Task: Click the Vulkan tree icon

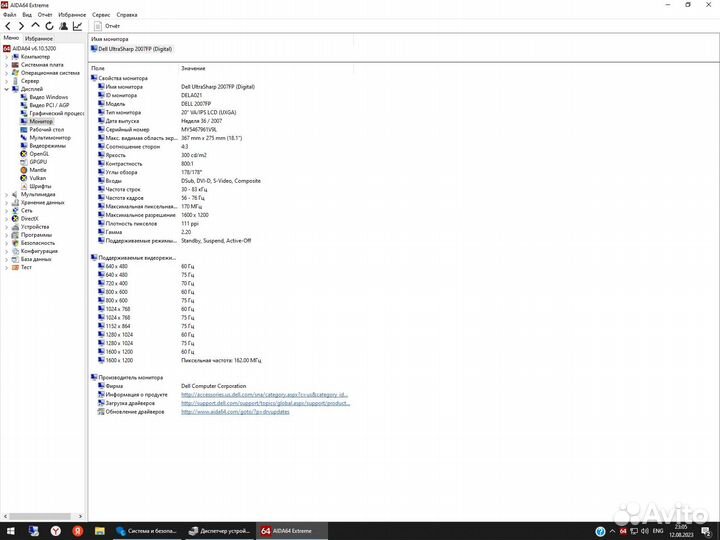Action: (x=24, y=178)
